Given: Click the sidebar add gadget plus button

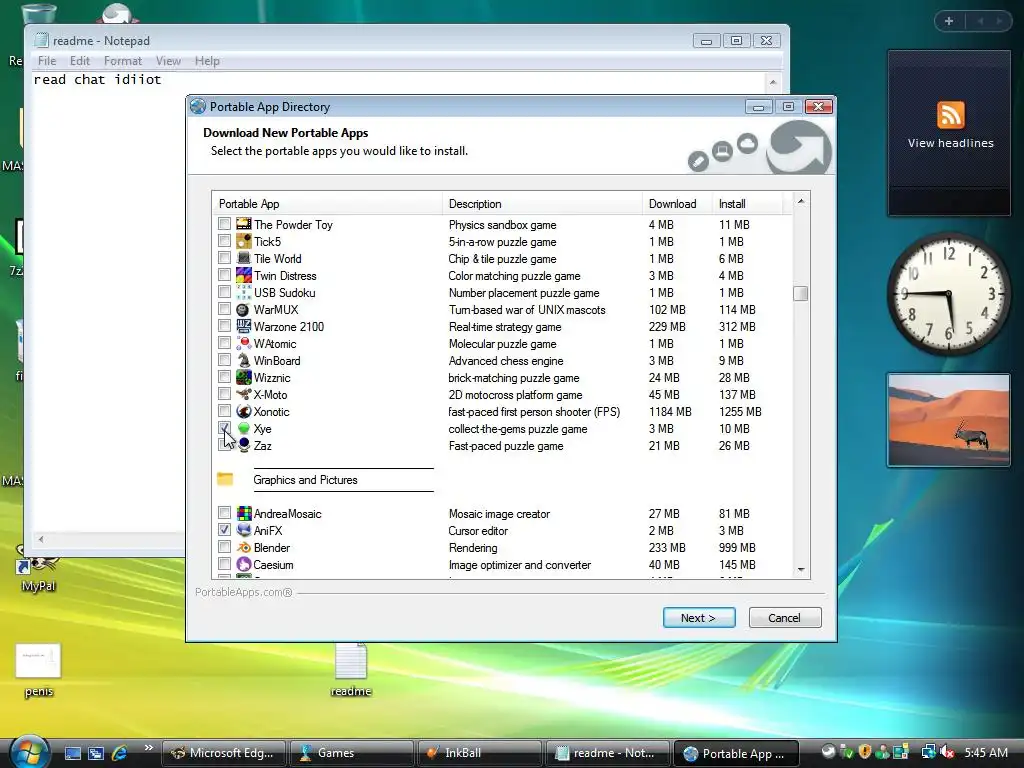Looking at the screenshot, I should pos(949,21).
